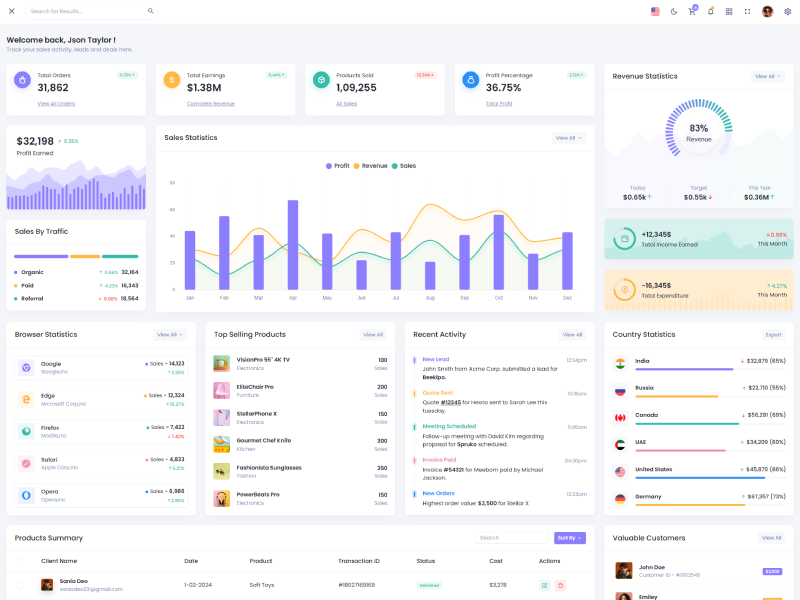The width and height of the screenshot is (800, 600).
Task: Expand the Sales Statistics View All dropdown
Action: pyautogui.click(x=568, y=138)
